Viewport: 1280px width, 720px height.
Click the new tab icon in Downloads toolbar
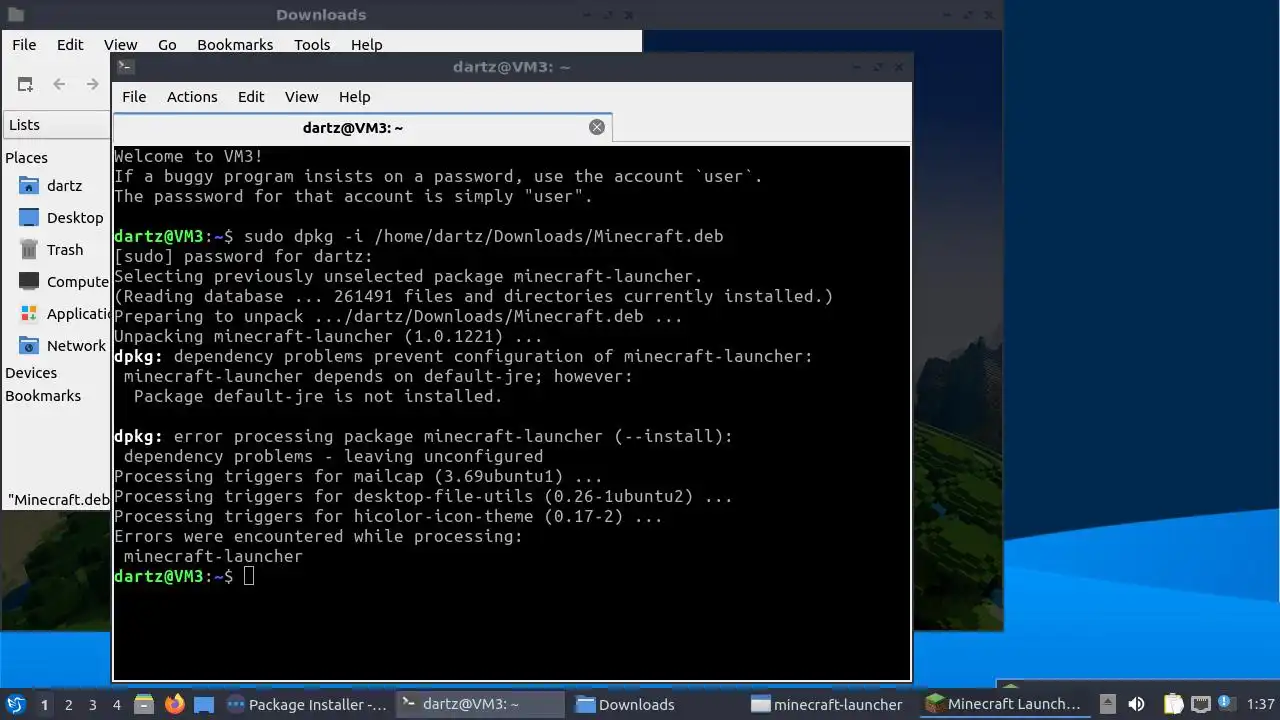[26, 85]
